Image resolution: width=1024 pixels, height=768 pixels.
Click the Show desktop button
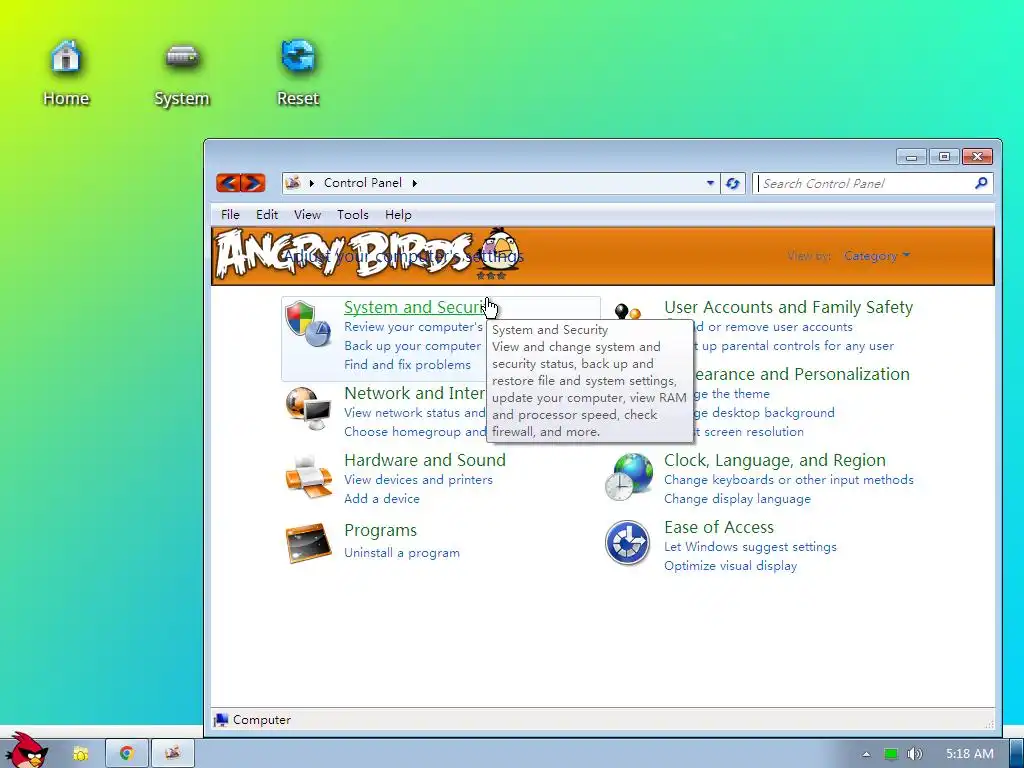pos(1017,754)
